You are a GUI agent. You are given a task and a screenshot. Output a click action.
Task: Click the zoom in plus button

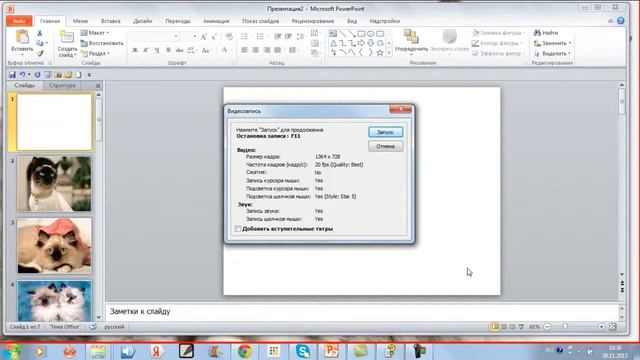[601, 327]
